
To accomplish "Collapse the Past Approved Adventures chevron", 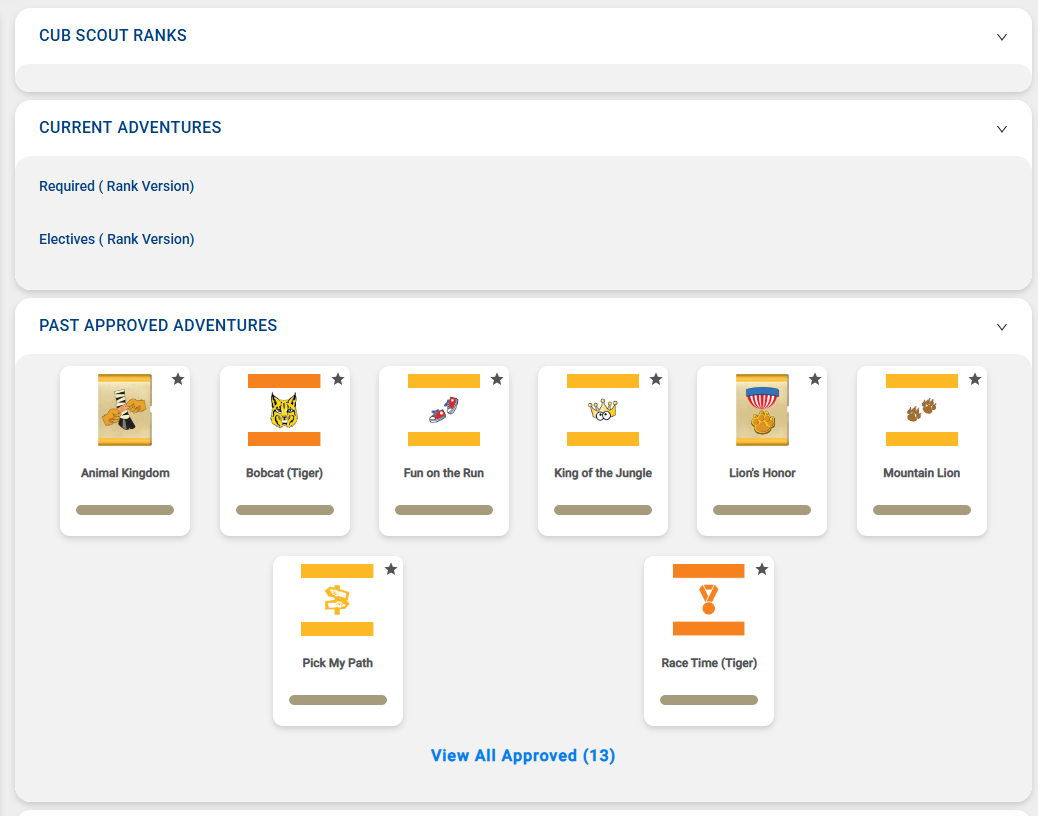I will click(1002, 327).
